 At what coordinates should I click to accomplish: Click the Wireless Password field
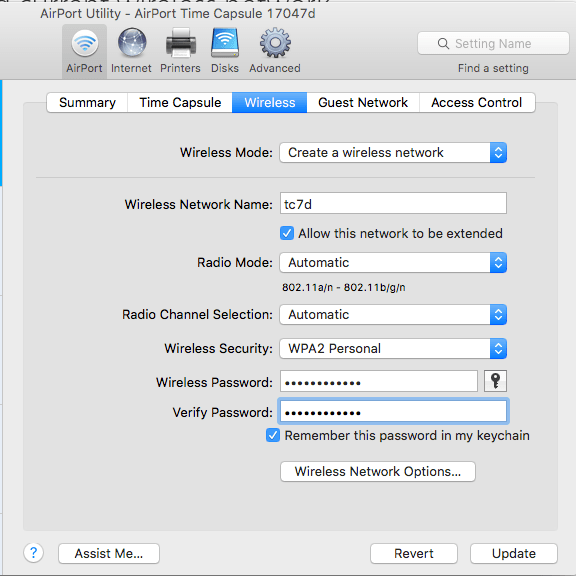pyautogui.click(x=379, y=381)
